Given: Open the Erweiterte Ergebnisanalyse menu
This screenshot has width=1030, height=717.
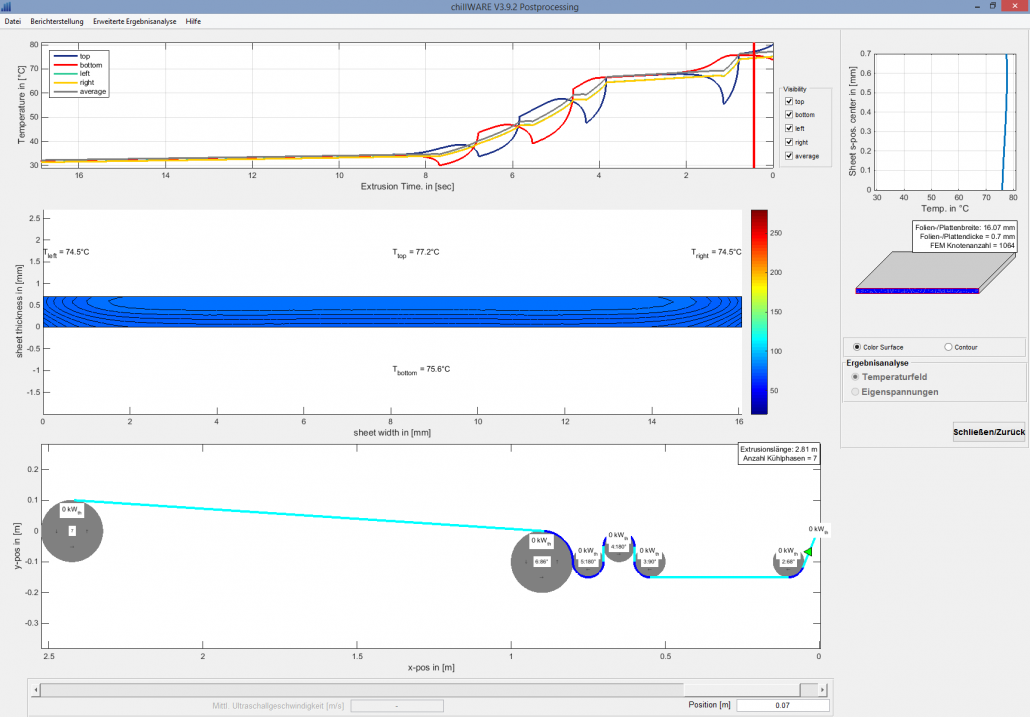Looking at the screenshot, I should point(135,21).
